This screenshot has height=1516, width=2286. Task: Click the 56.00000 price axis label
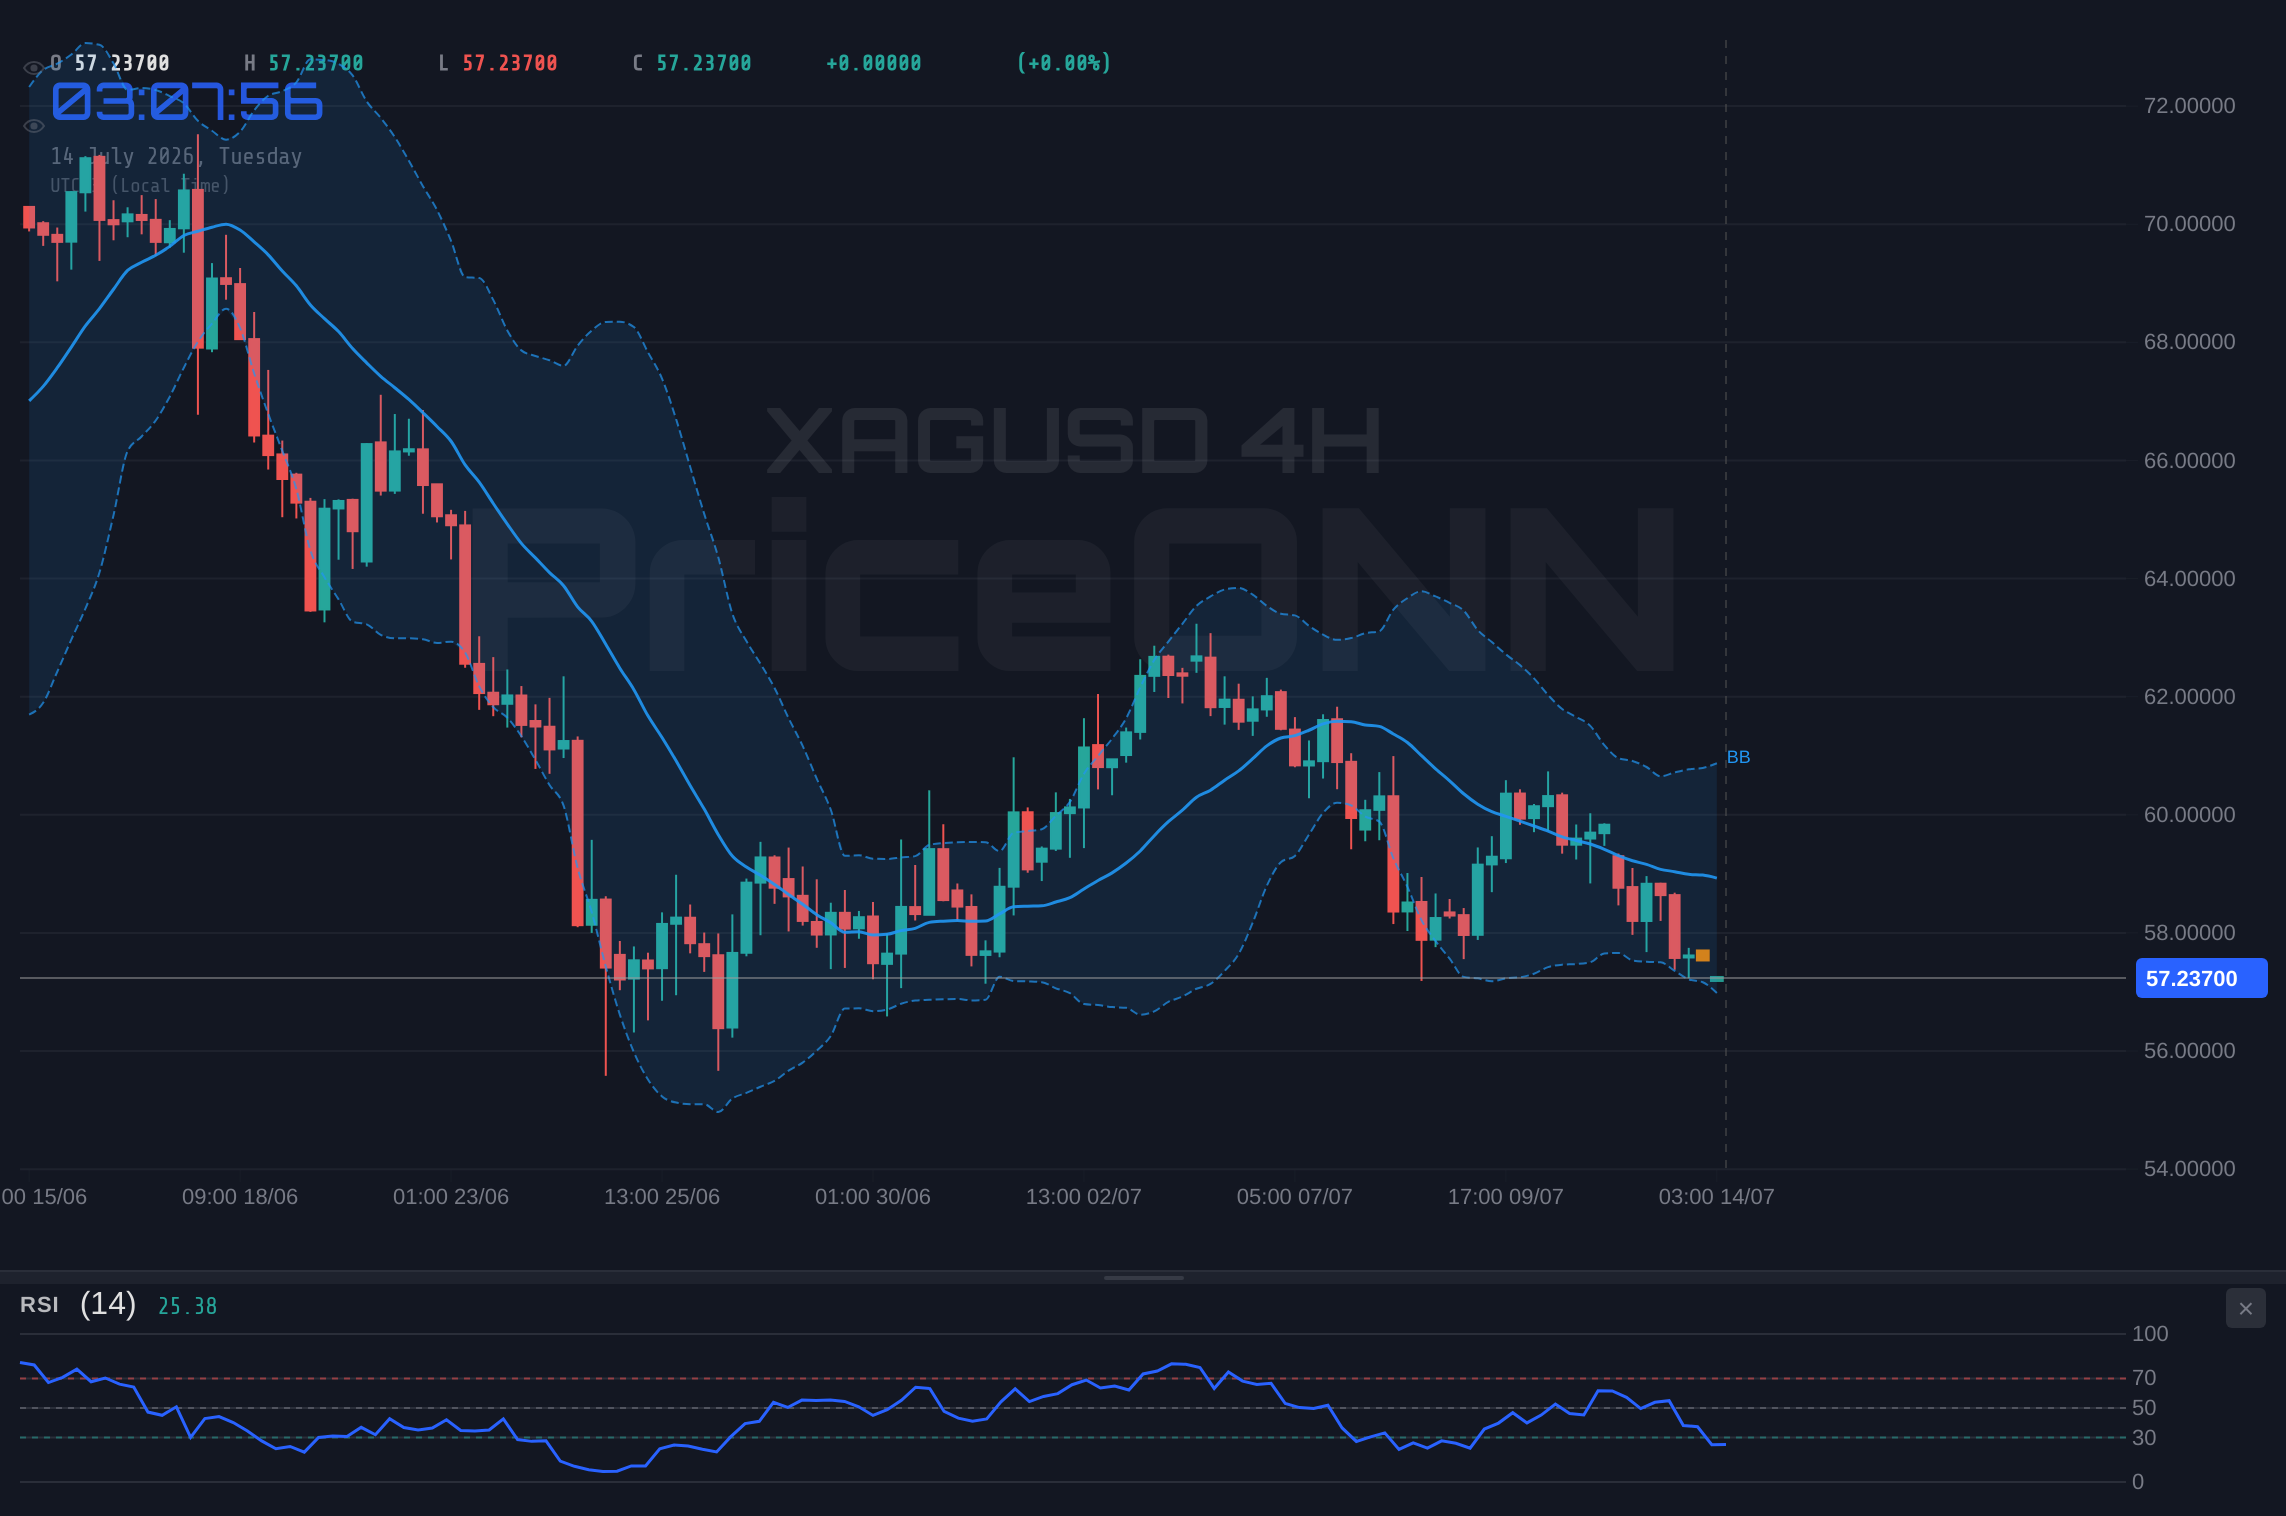pyautogui.click(x=2189, y=1051)
